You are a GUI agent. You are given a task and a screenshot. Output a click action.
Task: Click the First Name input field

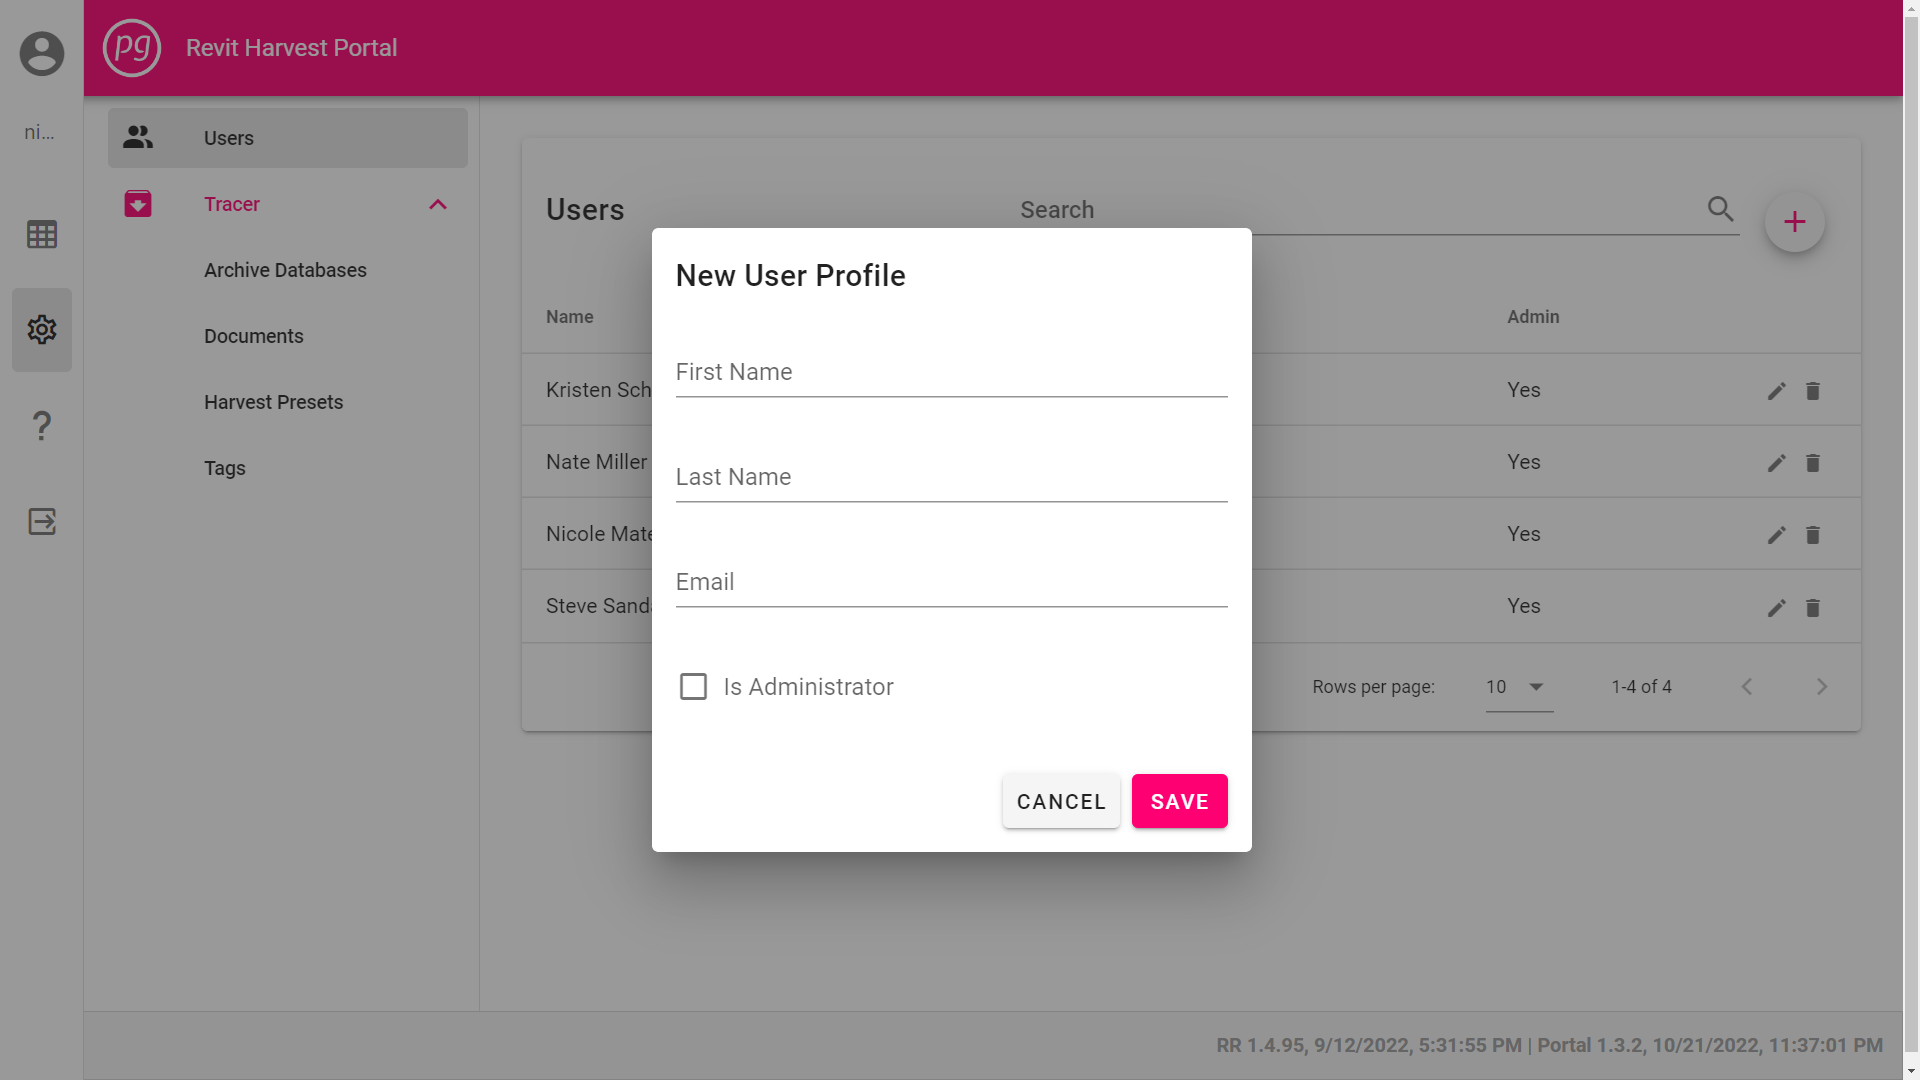coord(950,375)
